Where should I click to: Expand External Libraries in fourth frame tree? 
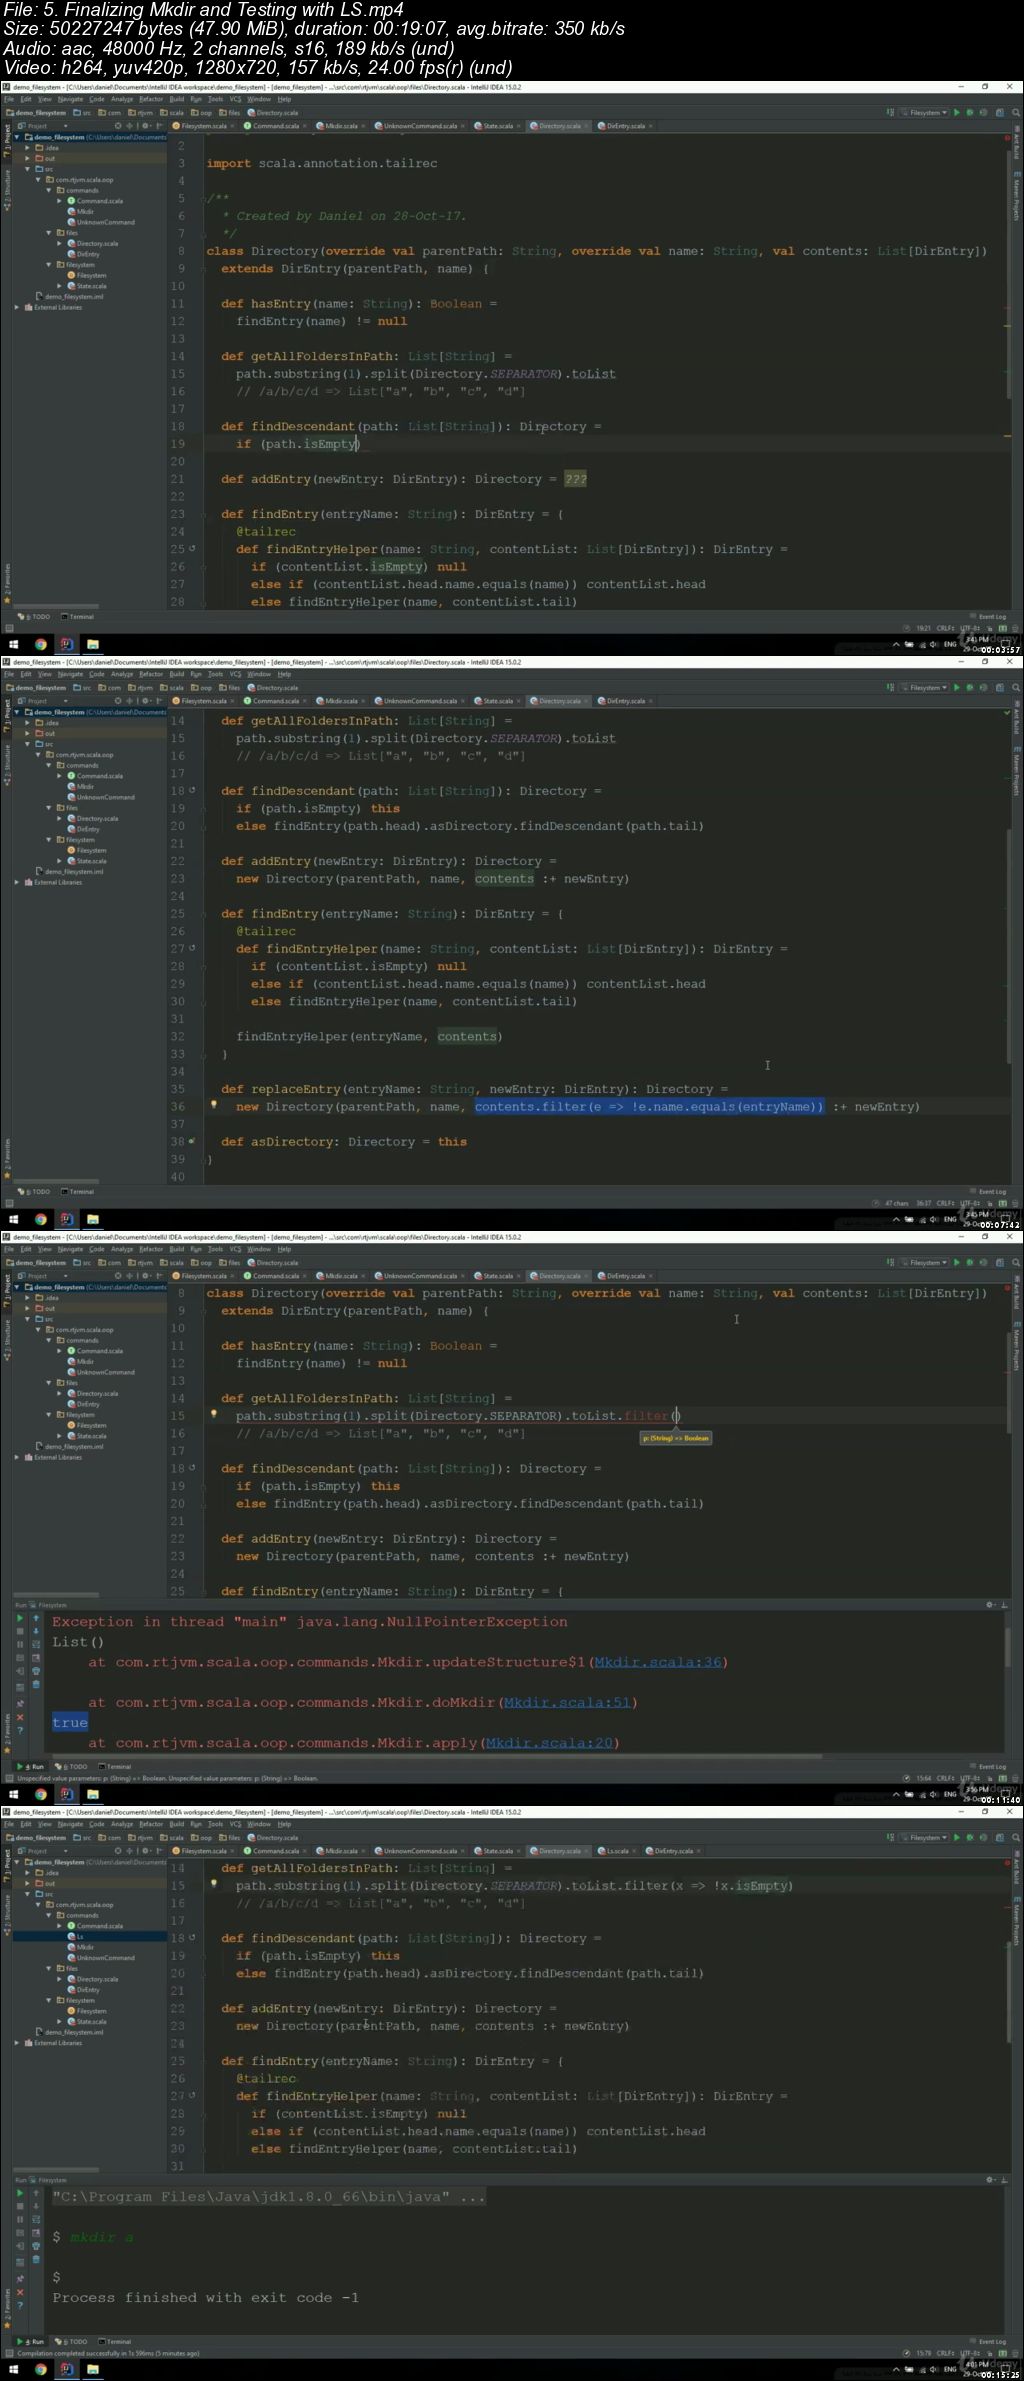click(x=17, y=2043)
